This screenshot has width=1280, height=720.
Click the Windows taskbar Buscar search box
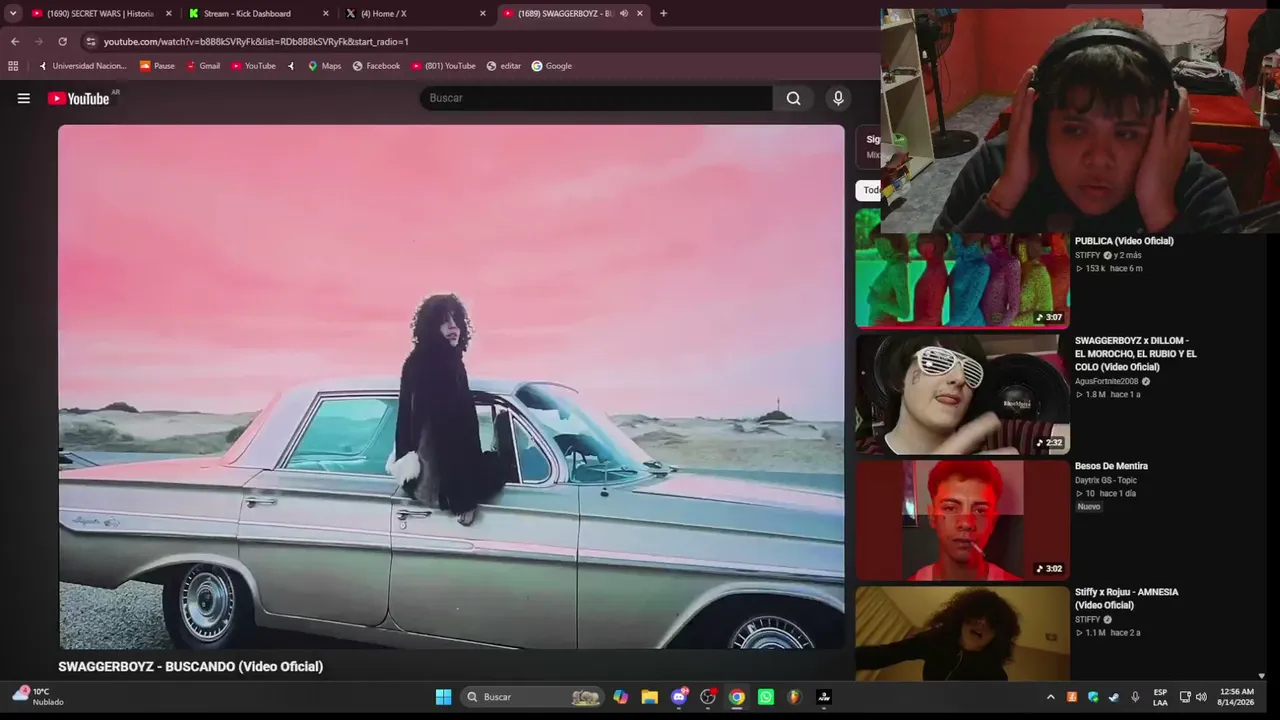534,697
